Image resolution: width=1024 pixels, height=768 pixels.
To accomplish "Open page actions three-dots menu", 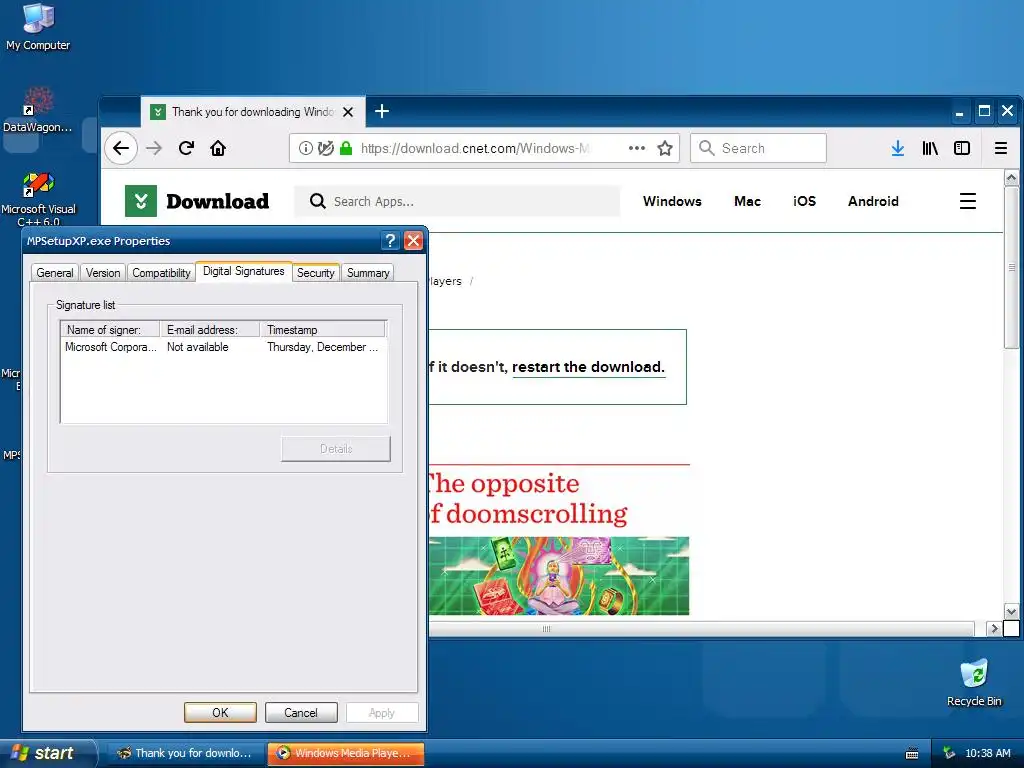I will [637, 148].
